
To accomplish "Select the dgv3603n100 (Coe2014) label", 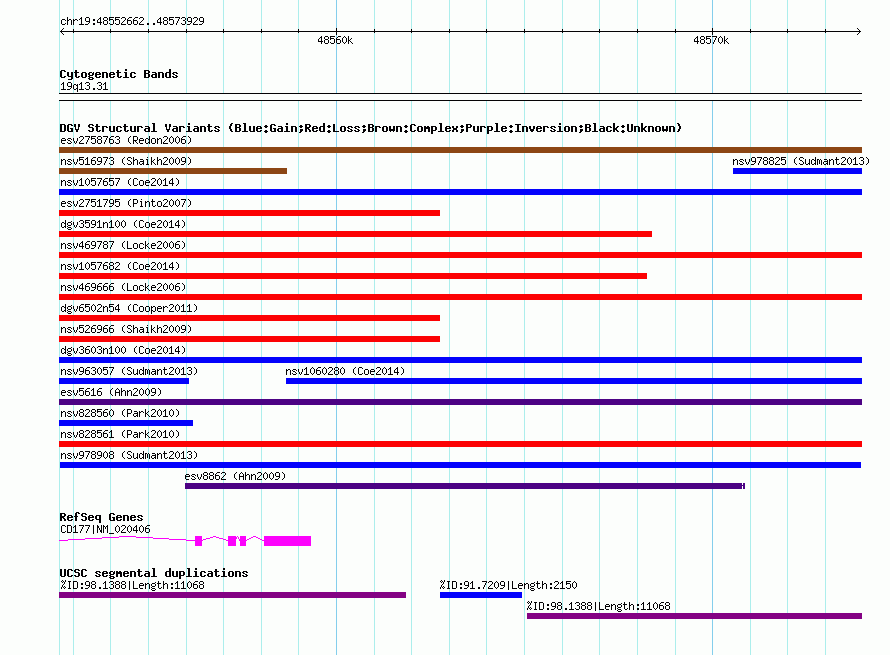I will pyautogui.click(x=123, y=350).
